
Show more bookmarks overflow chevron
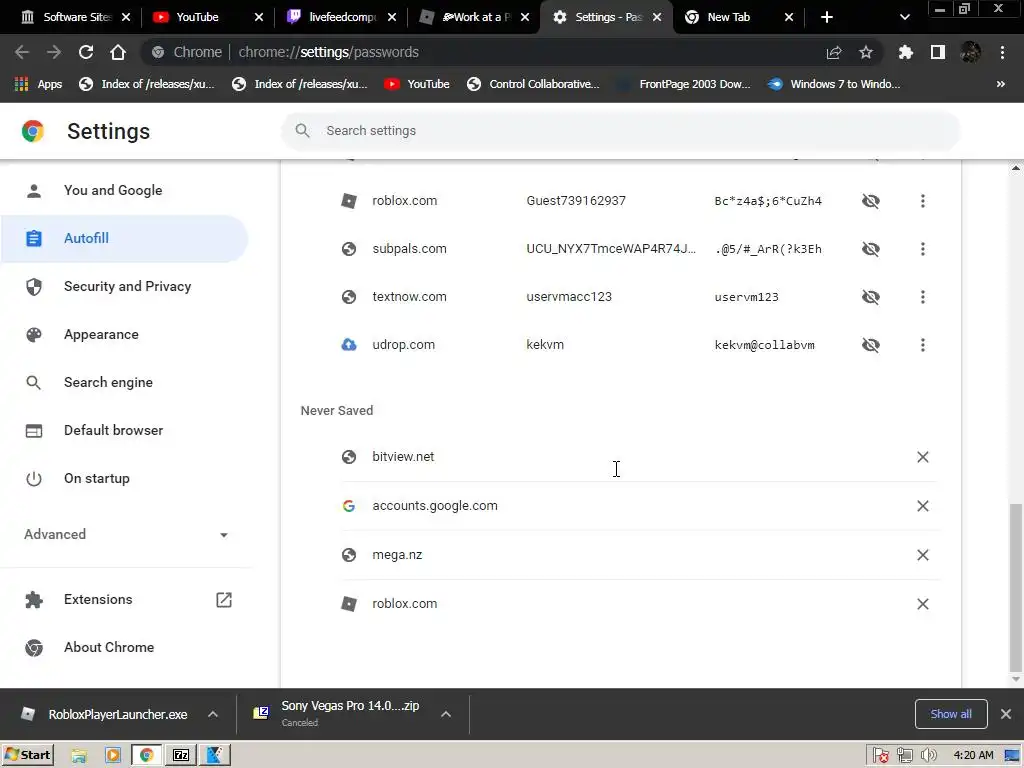point(1000,84)
